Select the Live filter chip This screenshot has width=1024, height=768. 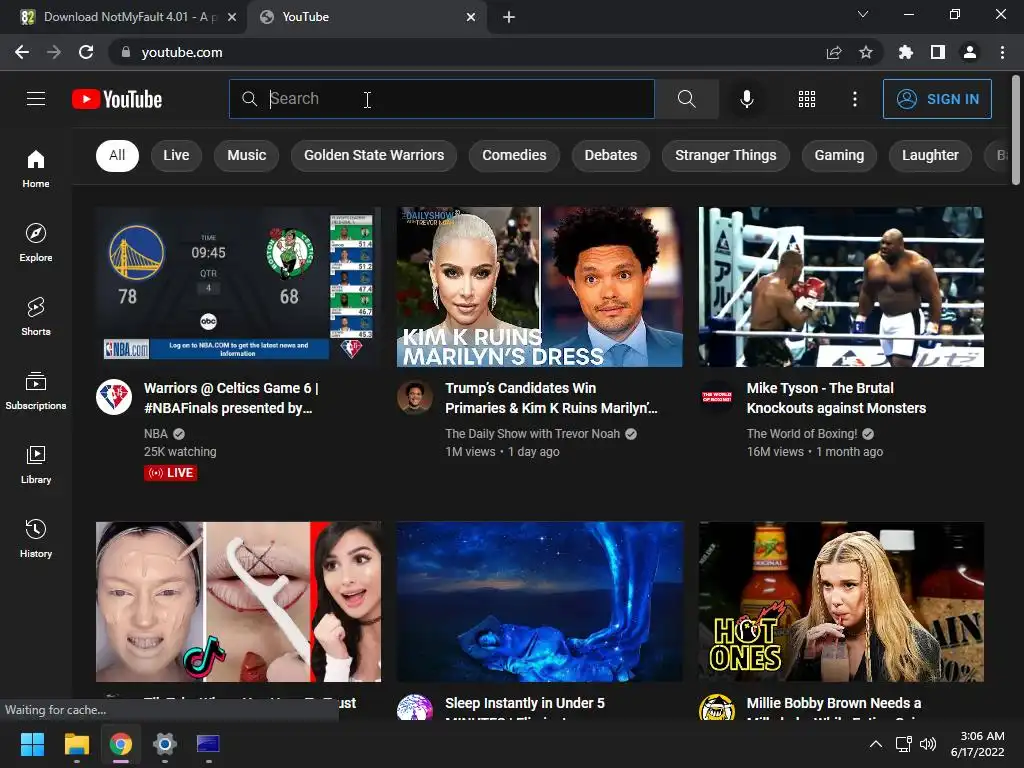click(176, 155)
